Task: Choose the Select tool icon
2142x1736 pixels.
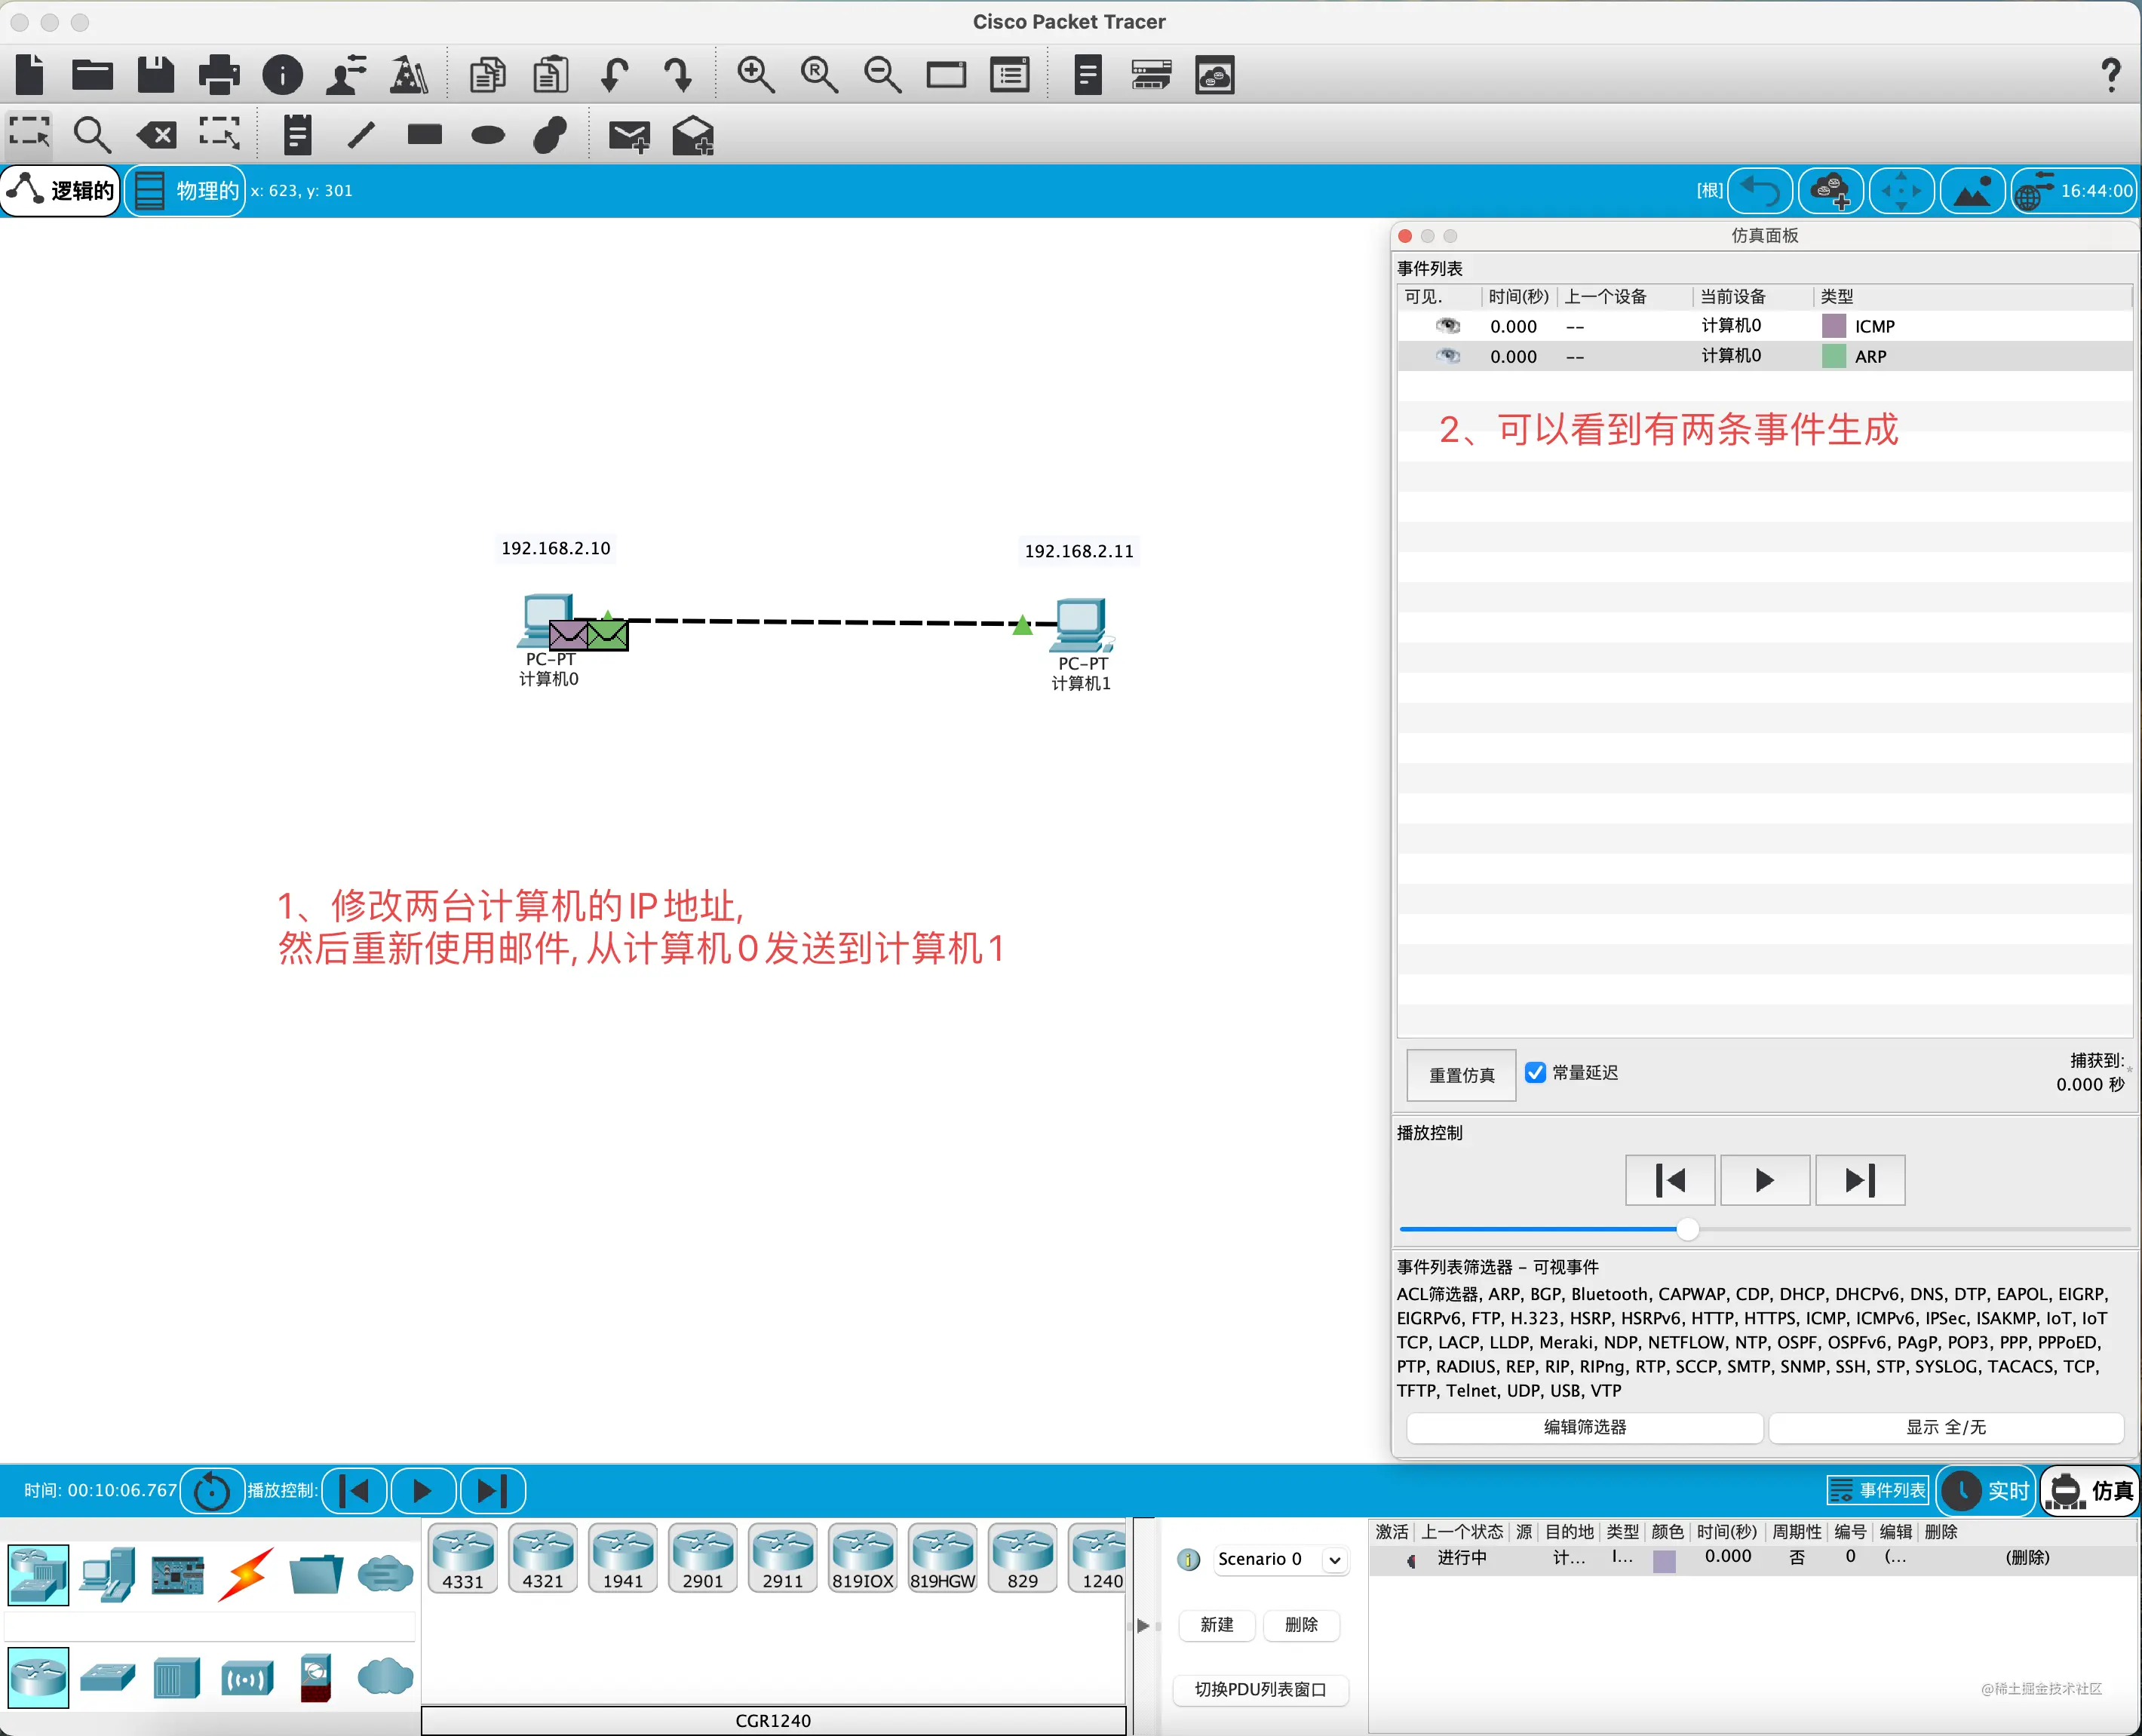Action: (29, 133)
